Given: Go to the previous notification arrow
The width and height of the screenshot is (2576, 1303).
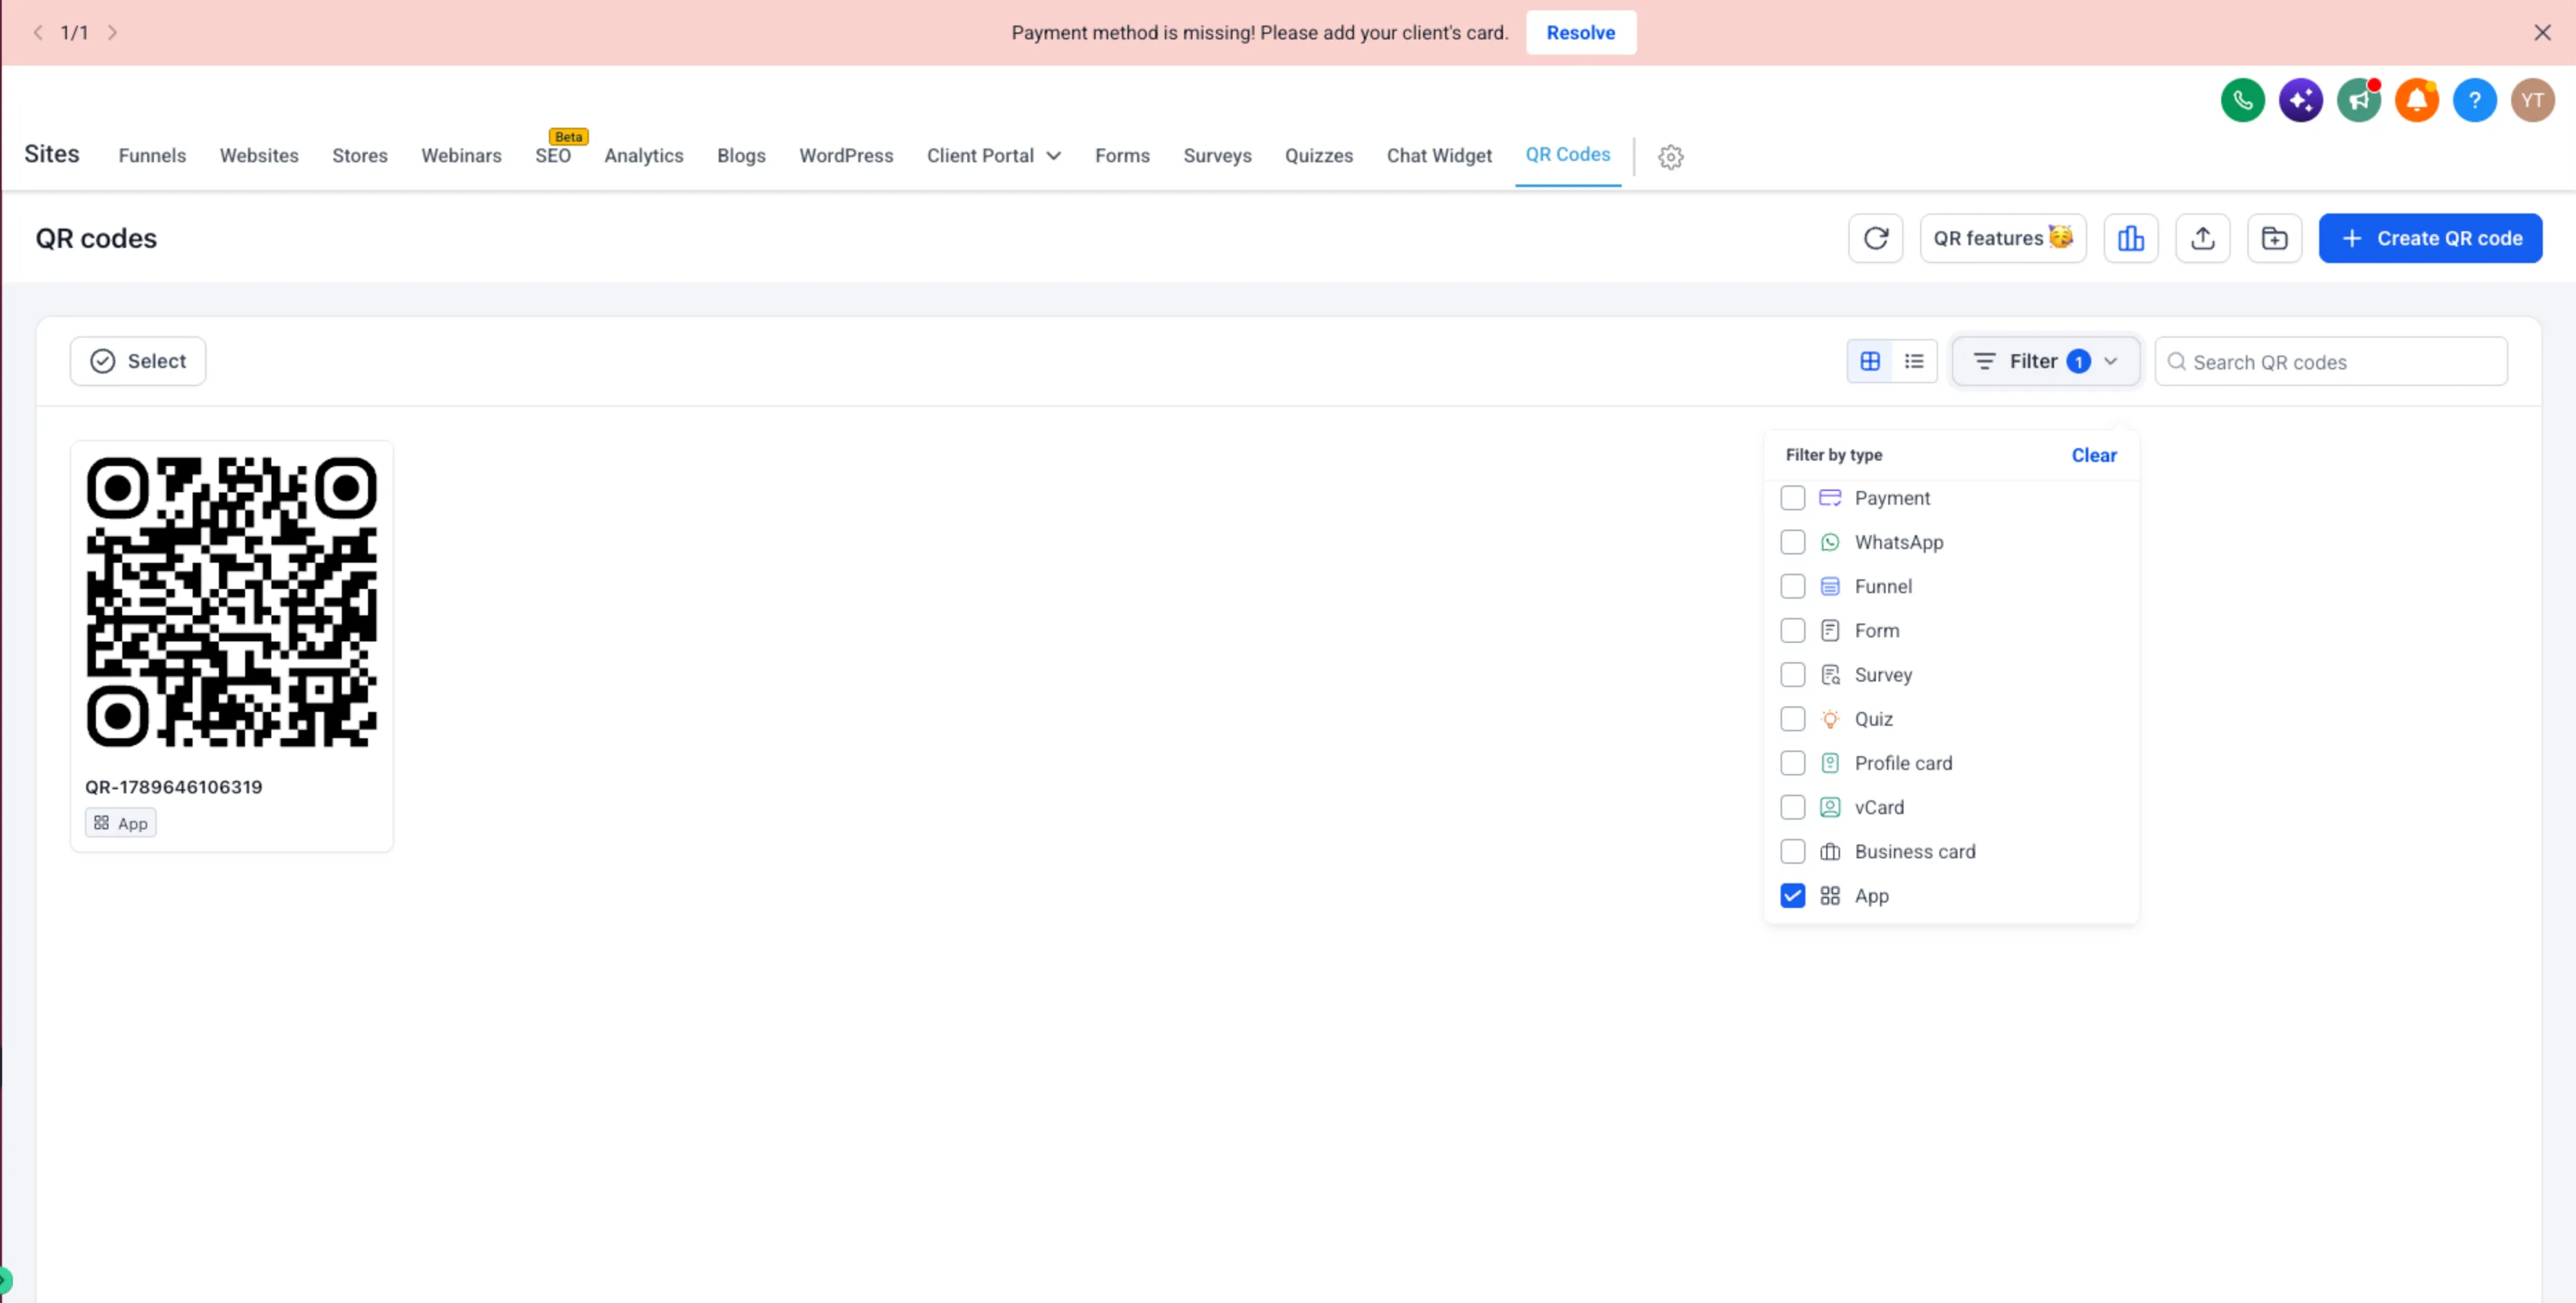Looking at the screenshot, I should coord(38,32).
